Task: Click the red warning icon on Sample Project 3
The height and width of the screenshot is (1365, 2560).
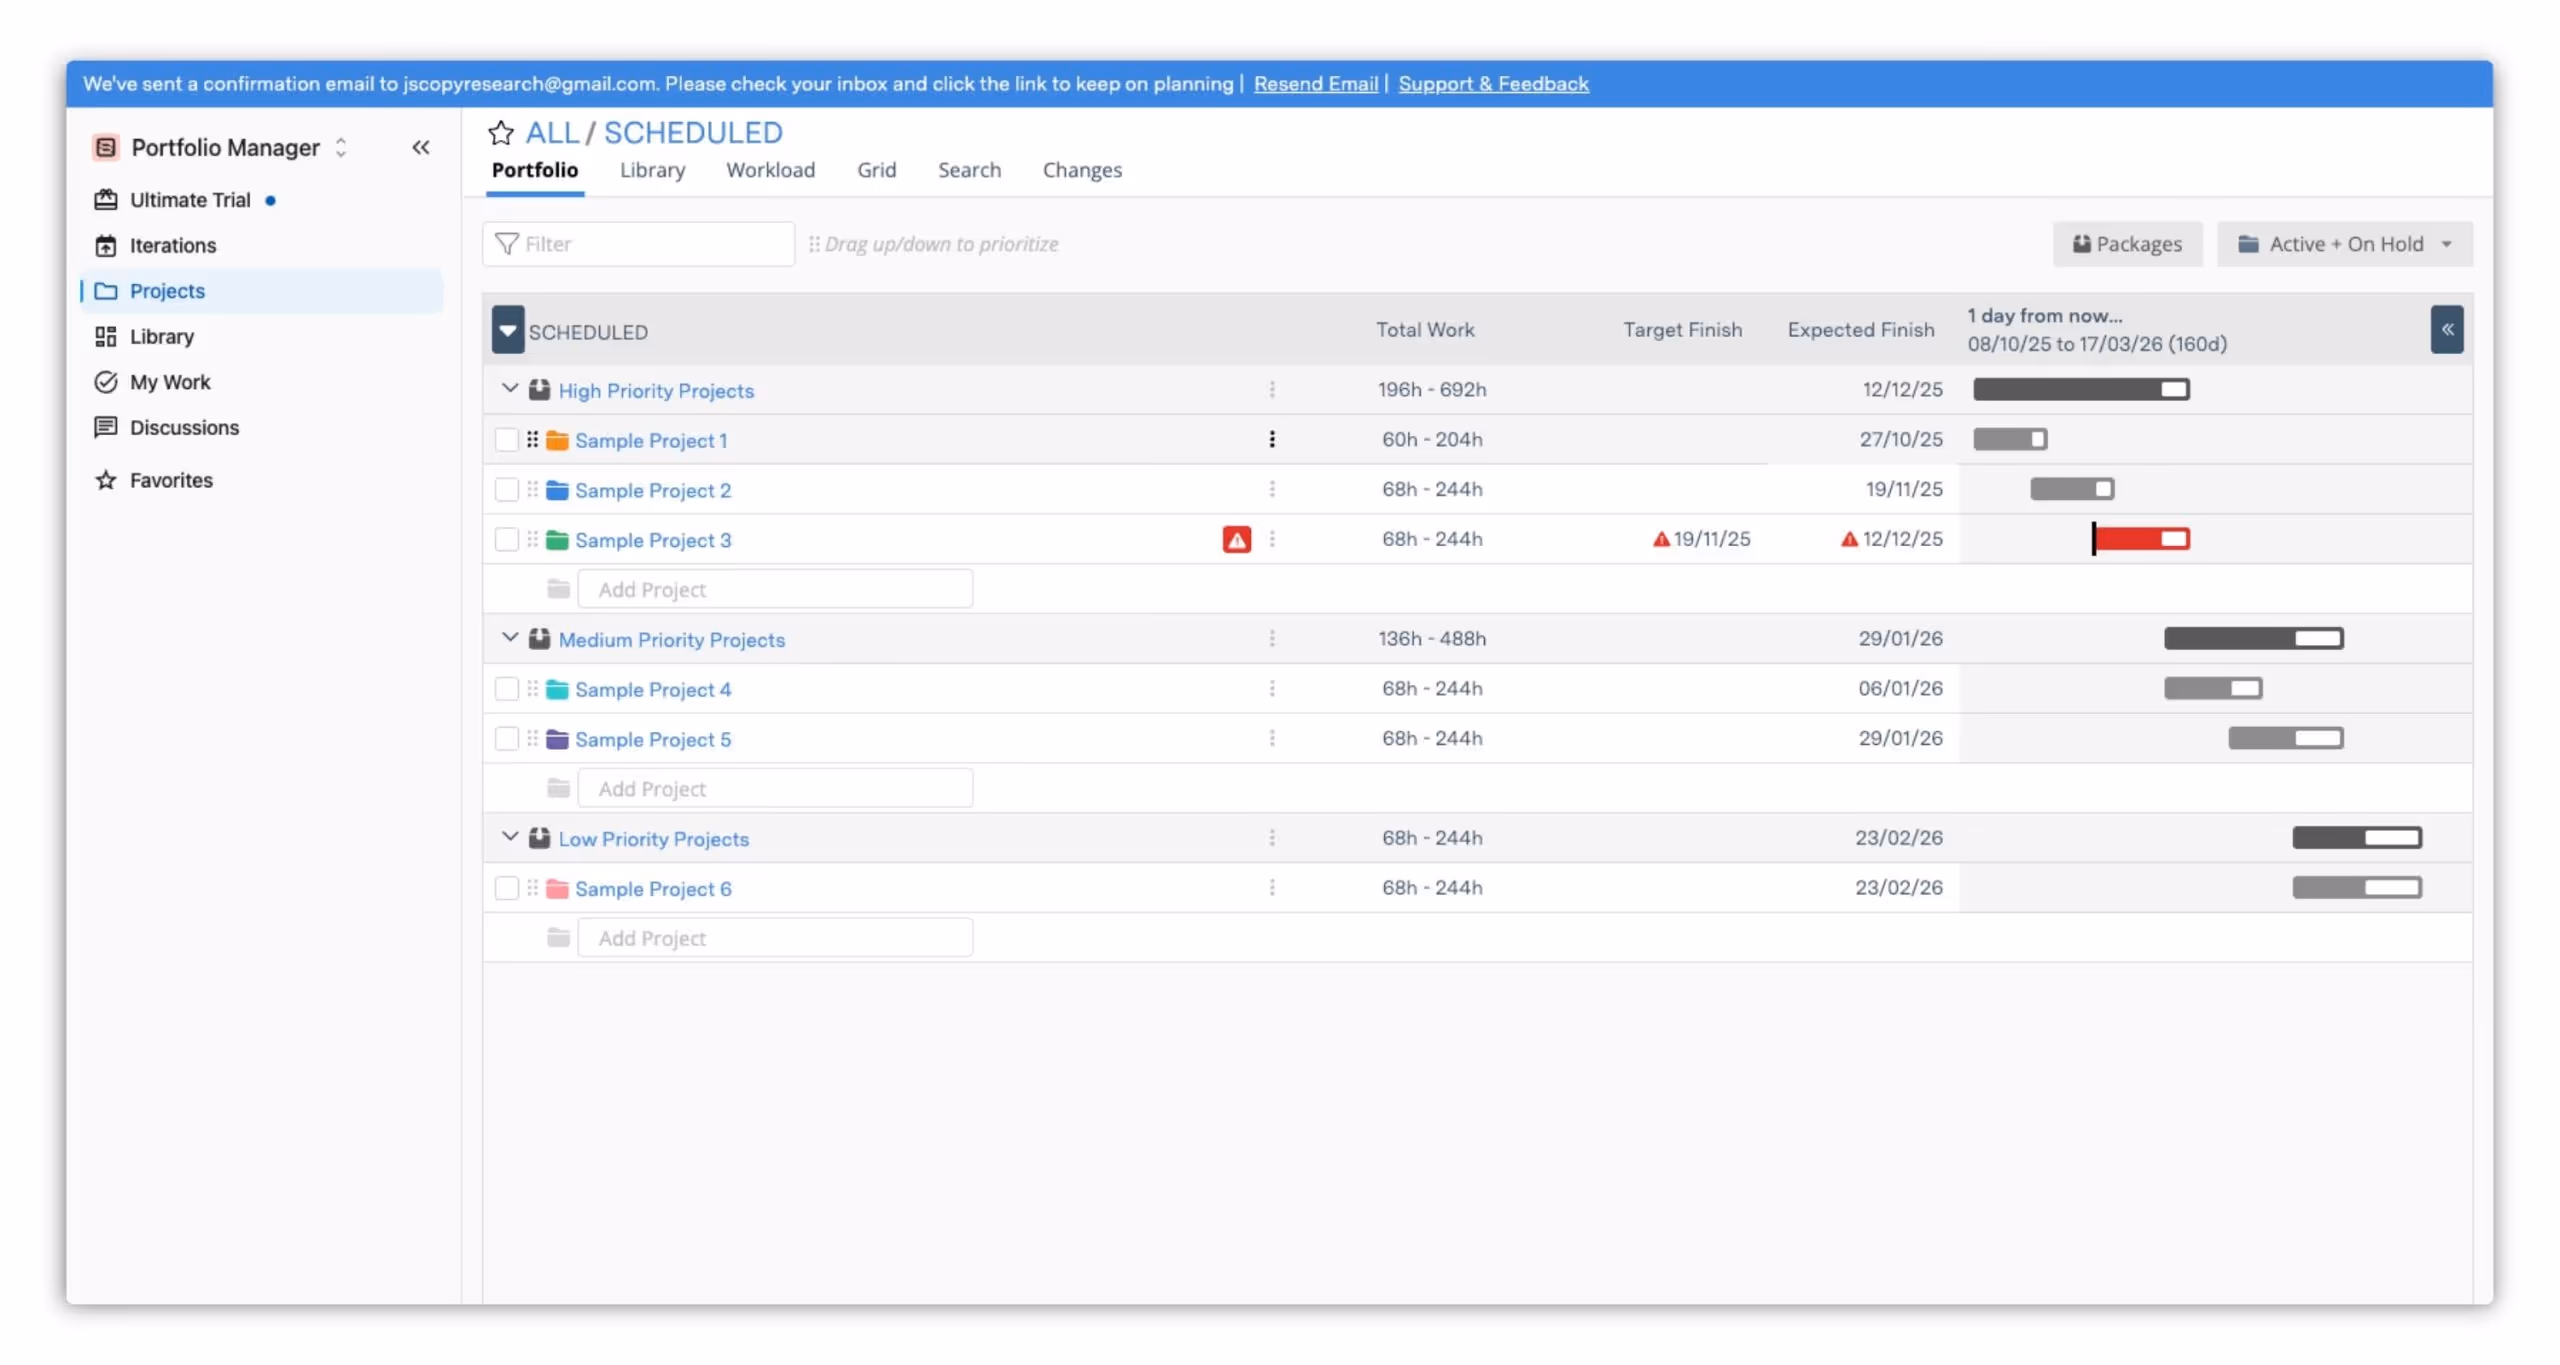Action: [x=1236, y=540]
